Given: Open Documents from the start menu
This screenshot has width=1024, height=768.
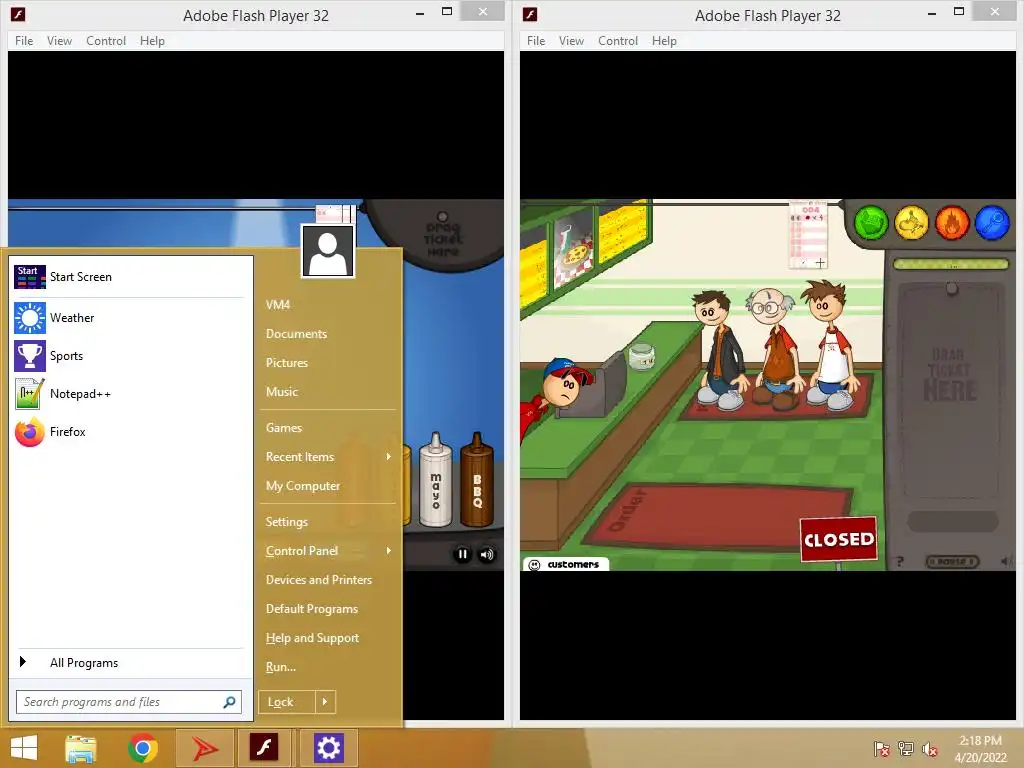Looking at the screenshot, I should pyautogui.click(x=296, y=334).
